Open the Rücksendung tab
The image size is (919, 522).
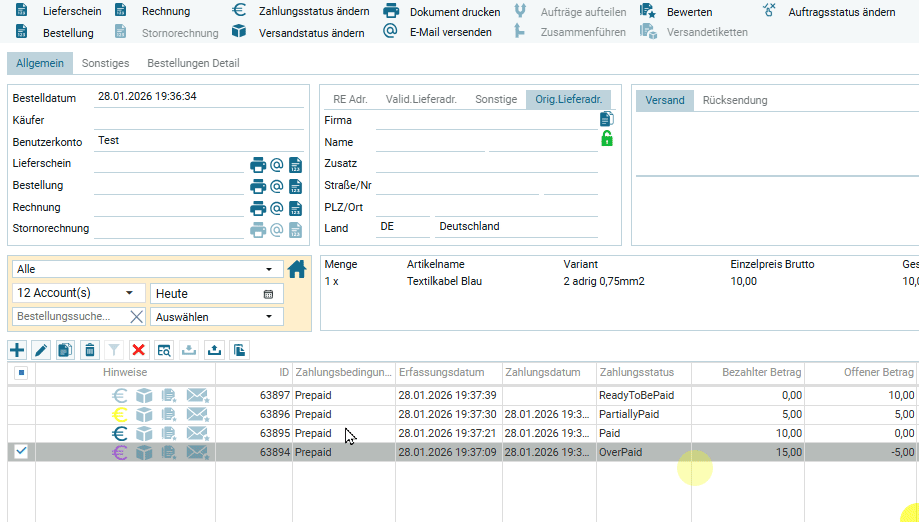click(735, 100)
